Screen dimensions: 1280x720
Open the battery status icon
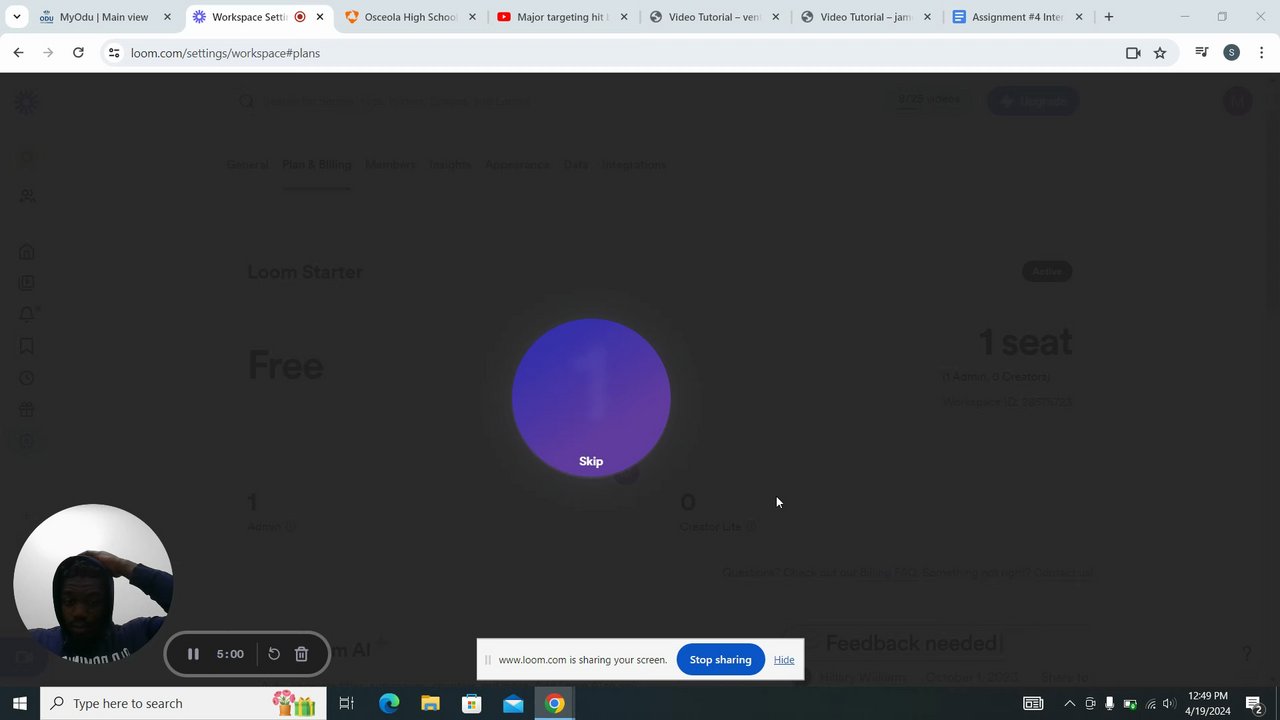(1130, 704)
